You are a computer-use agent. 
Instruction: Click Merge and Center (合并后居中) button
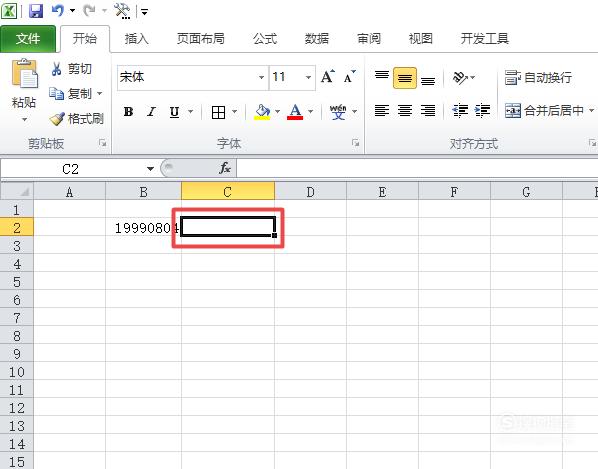tap(544, 111)
